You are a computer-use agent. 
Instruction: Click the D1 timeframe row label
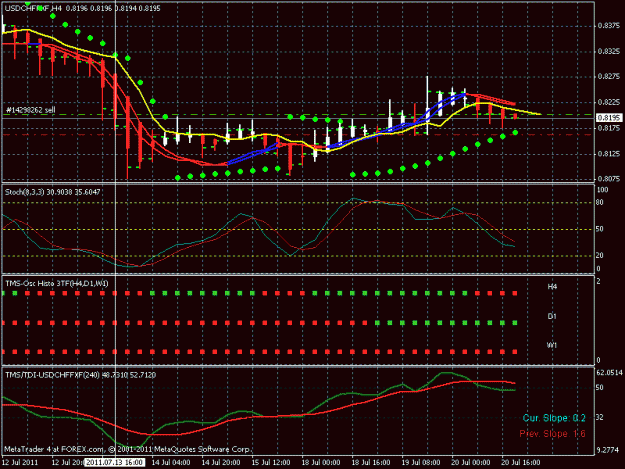coord(552,316)
